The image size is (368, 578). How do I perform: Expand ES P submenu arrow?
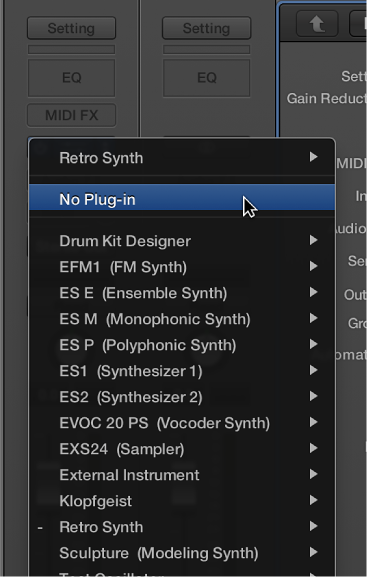point(313,344)
